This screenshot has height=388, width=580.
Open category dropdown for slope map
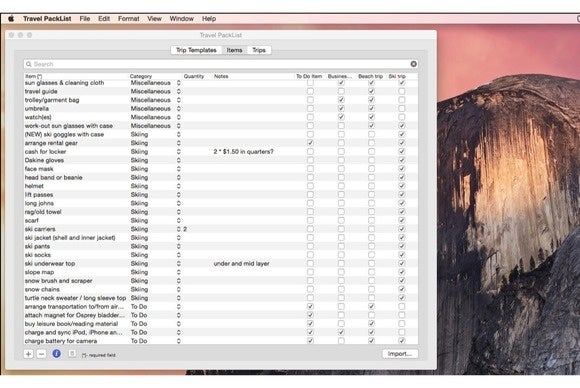(x=179, y=272)
